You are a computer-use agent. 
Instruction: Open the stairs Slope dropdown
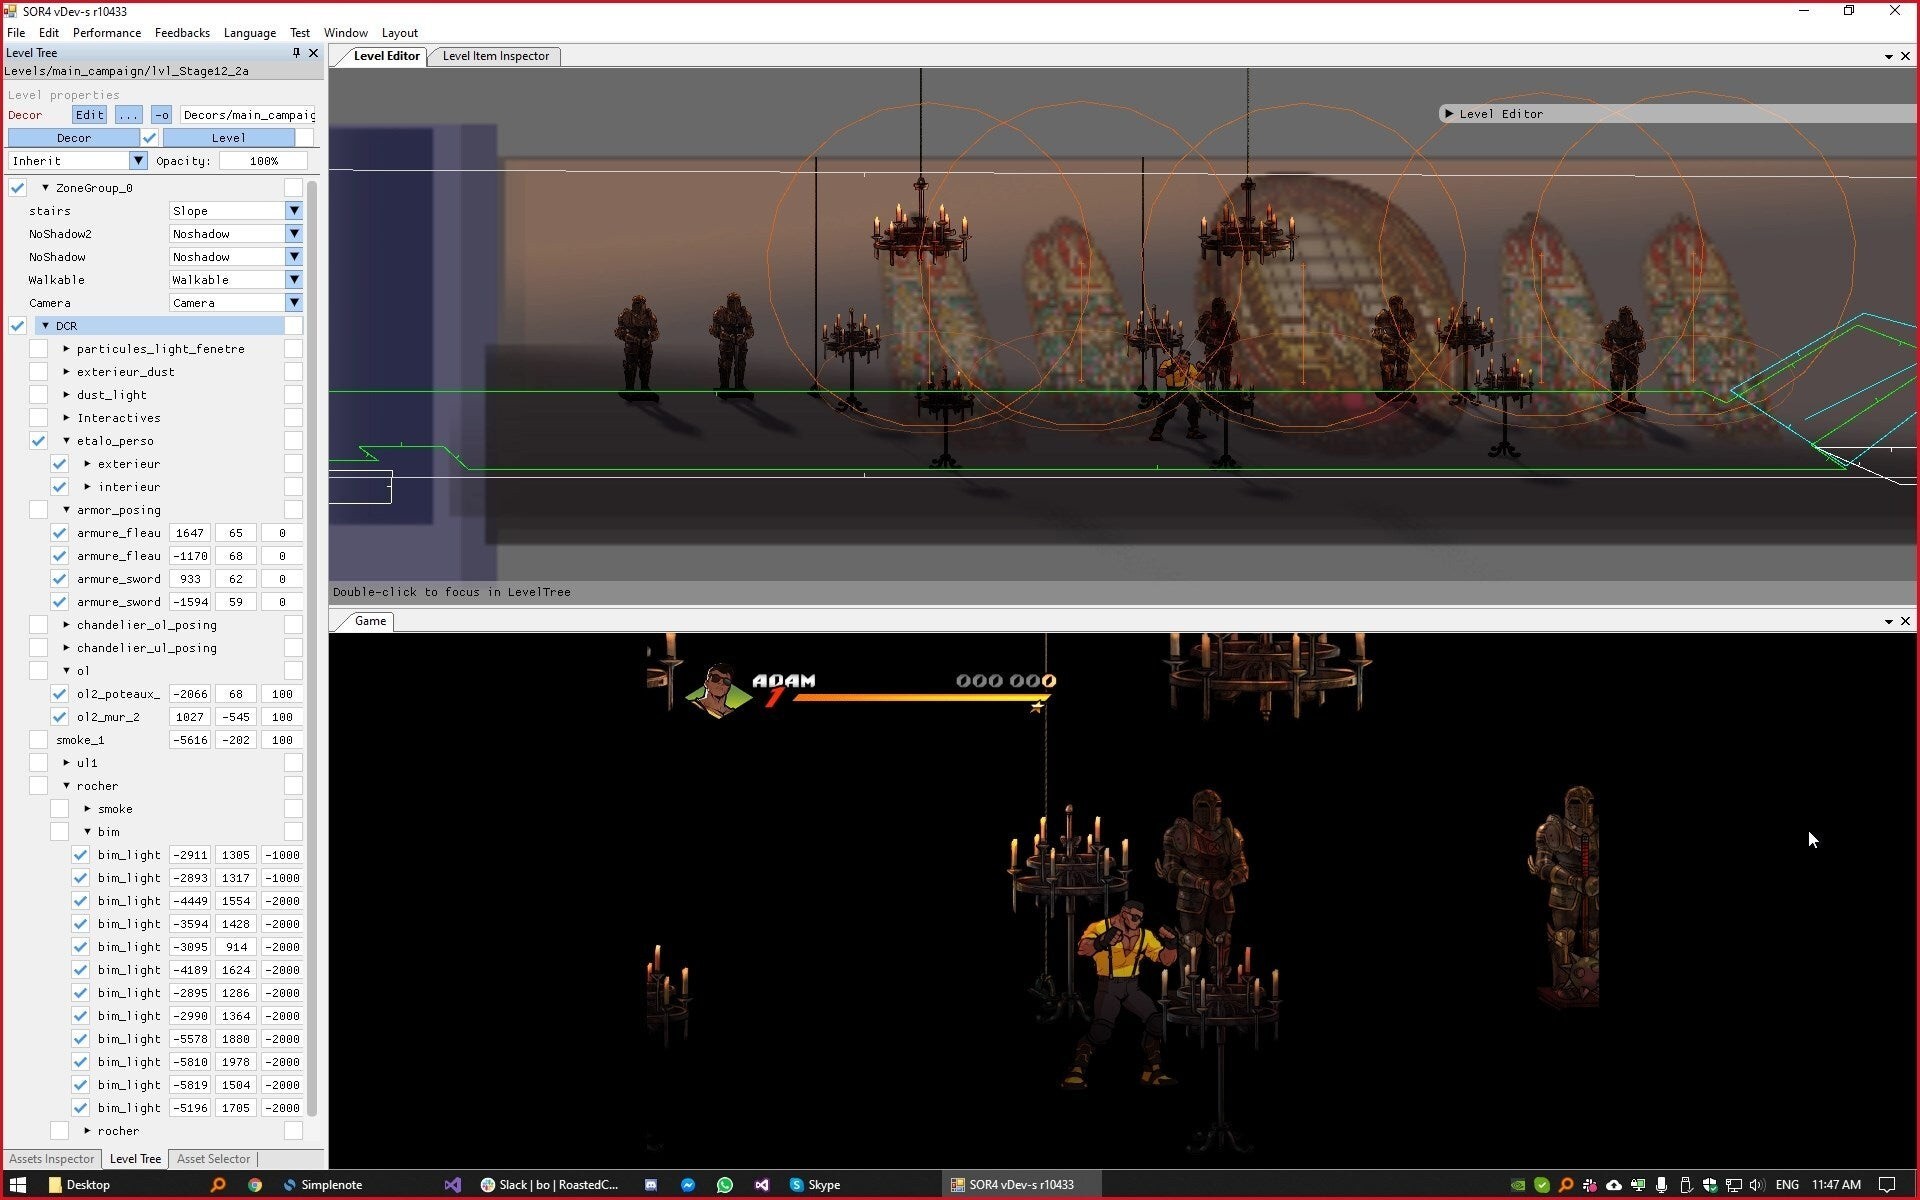(293, 211)
